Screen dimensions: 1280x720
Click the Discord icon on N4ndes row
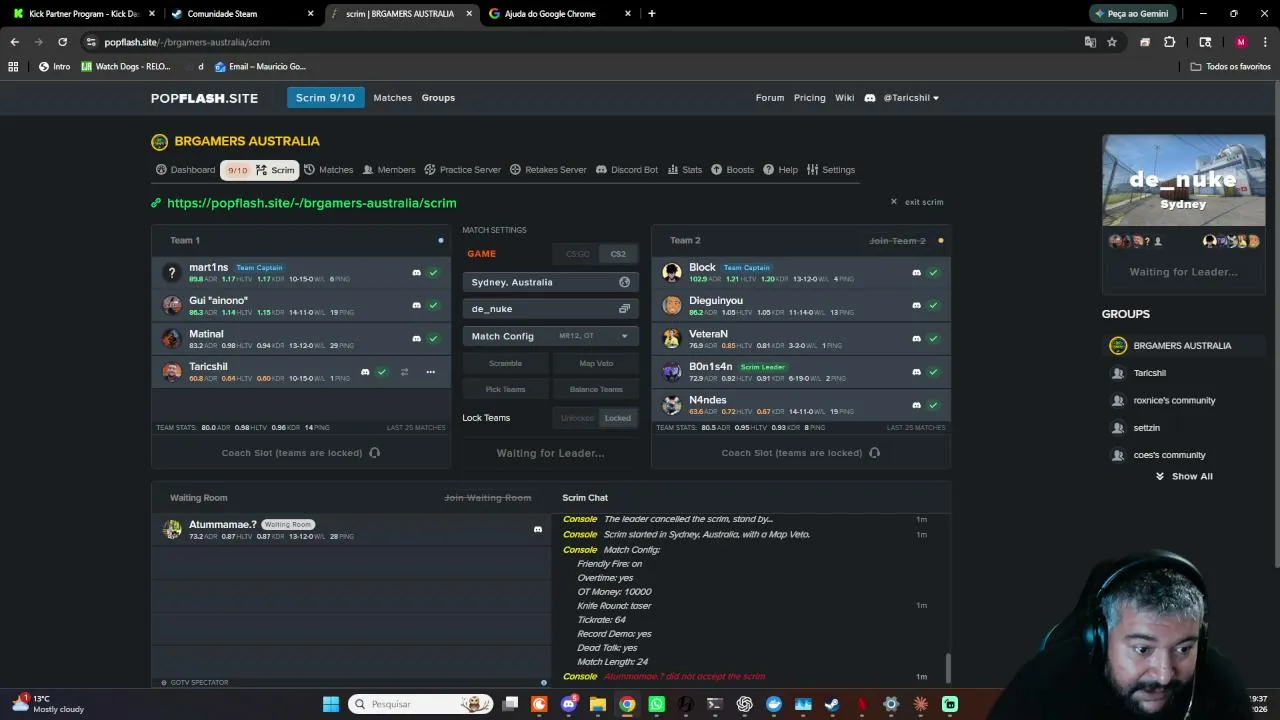tap(916, 405)
